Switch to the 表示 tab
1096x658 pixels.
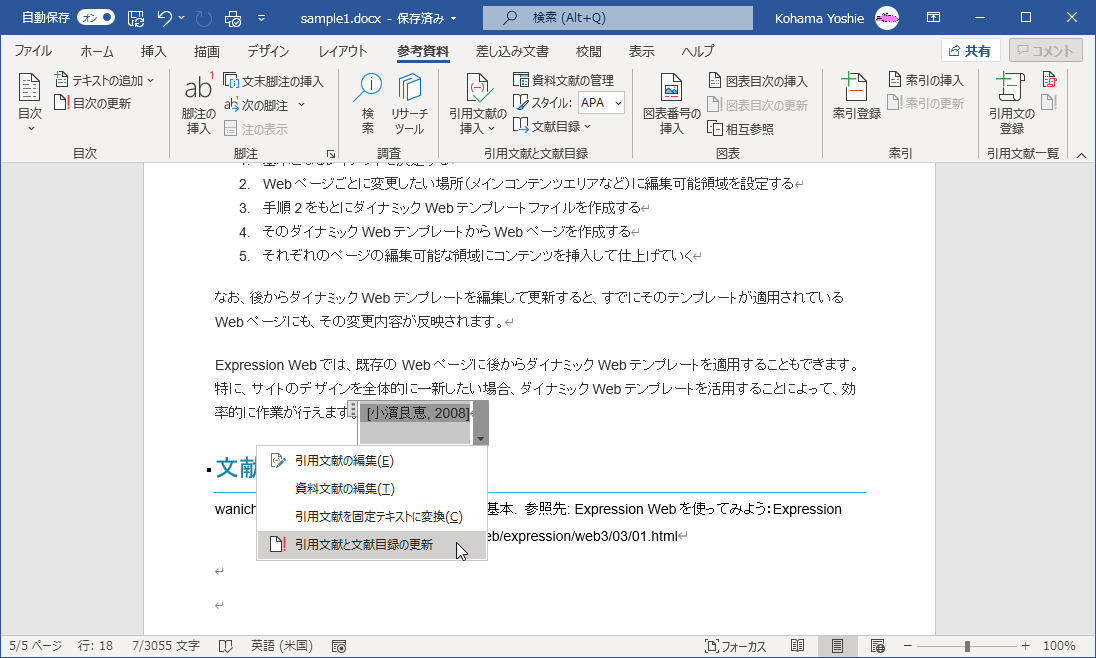641,51
